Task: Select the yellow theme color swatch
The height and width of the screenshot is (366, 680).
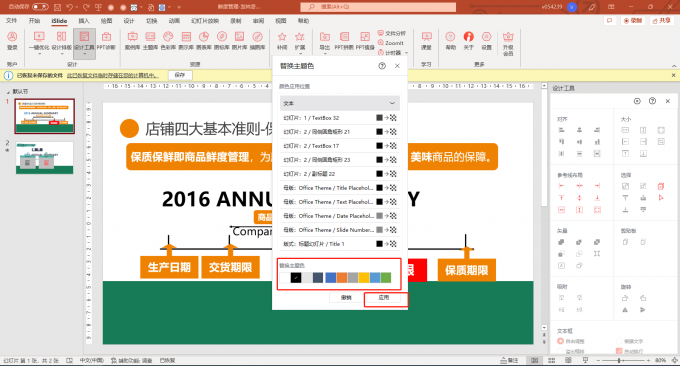Action: [x=364, y=278]
